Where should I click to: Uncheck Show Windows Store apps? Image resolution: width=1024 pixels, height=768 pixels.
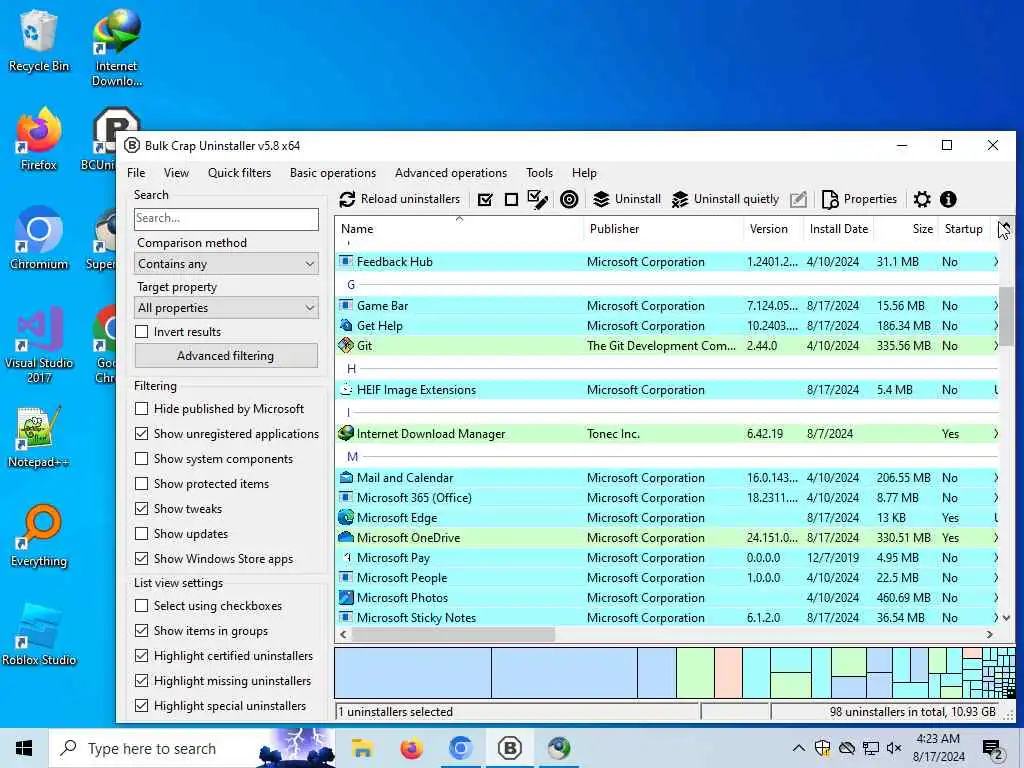141,558
